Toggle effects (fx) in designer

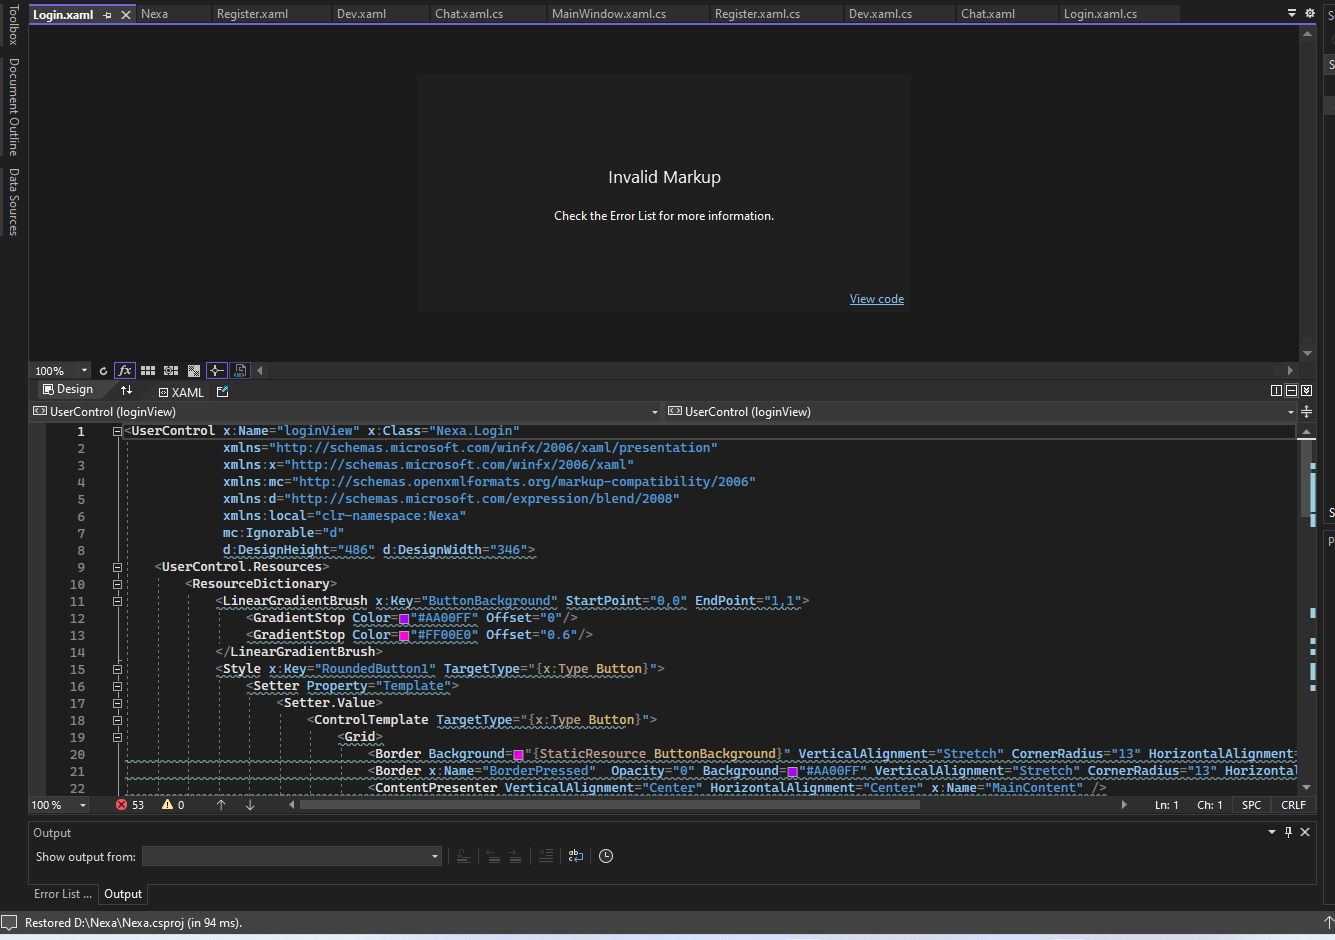coord(125,371)
